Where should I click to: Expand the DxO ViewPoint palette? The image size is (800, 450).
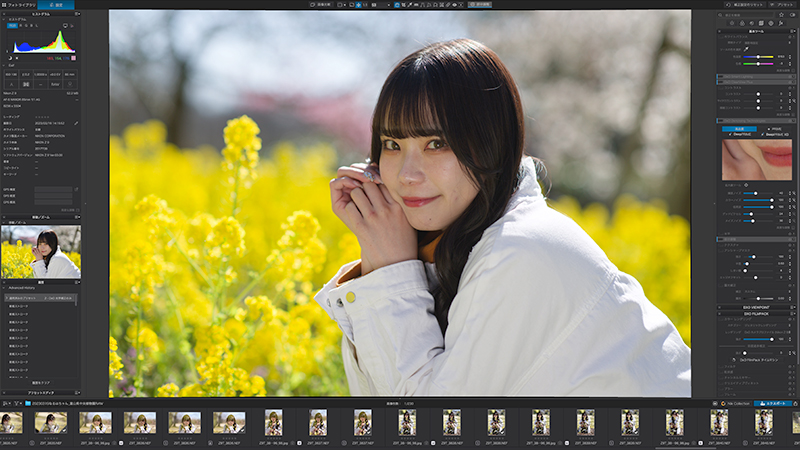click(756, 307)
